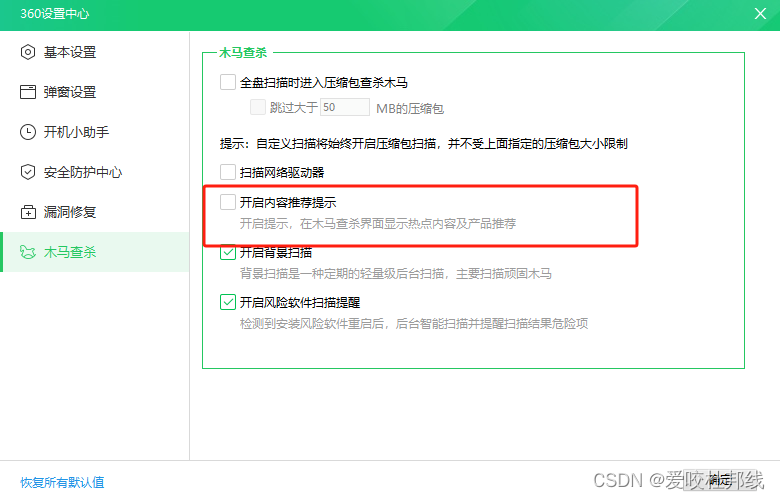Screen dimensions: 780x500
Task: Select the 弹窗设置 window icon
Action: [x=28, y=92]
